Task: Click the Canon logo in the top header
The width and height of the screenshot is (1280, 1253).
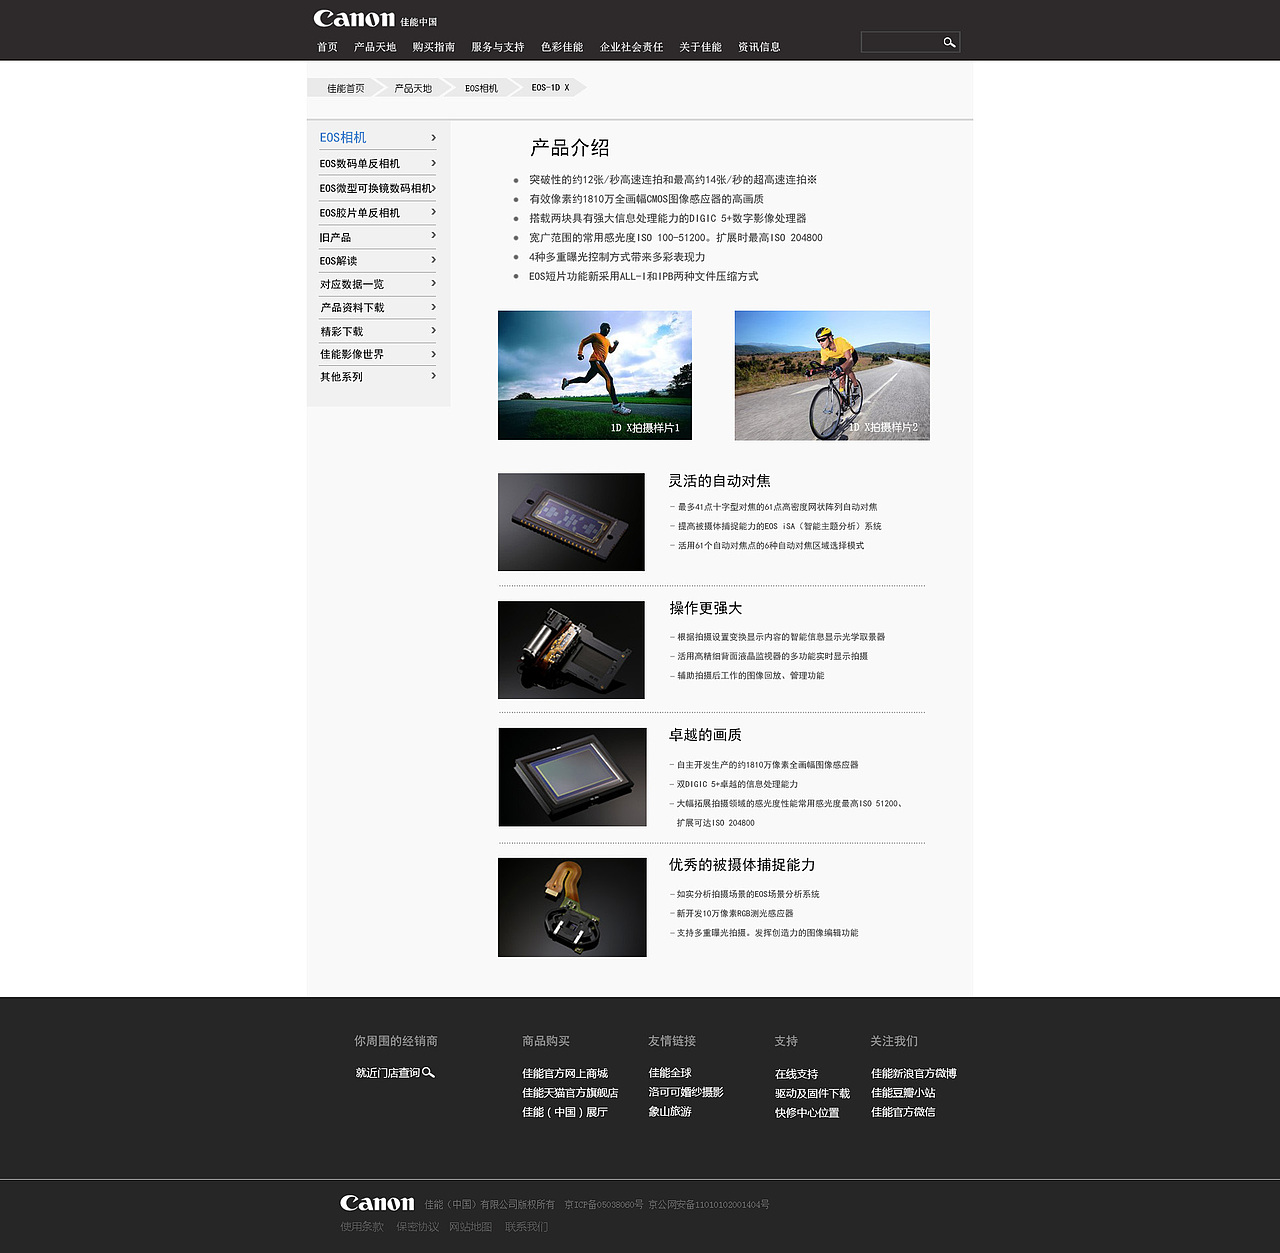Action: click(x=354, y=19)
